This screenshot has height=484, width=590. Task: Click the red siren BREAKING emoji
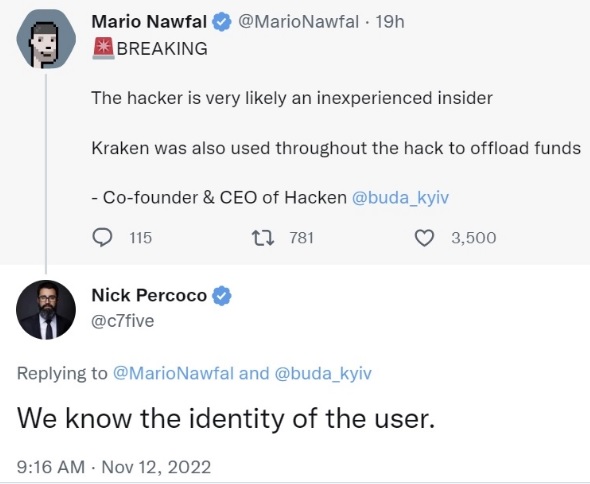(x=103, y=49)
